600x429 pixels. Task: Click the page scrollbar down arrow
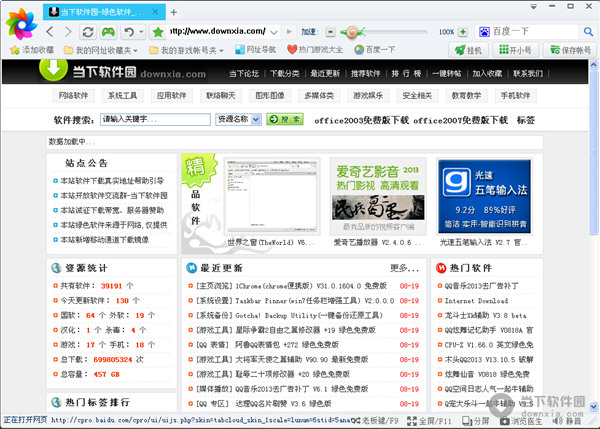click(593, 406)
